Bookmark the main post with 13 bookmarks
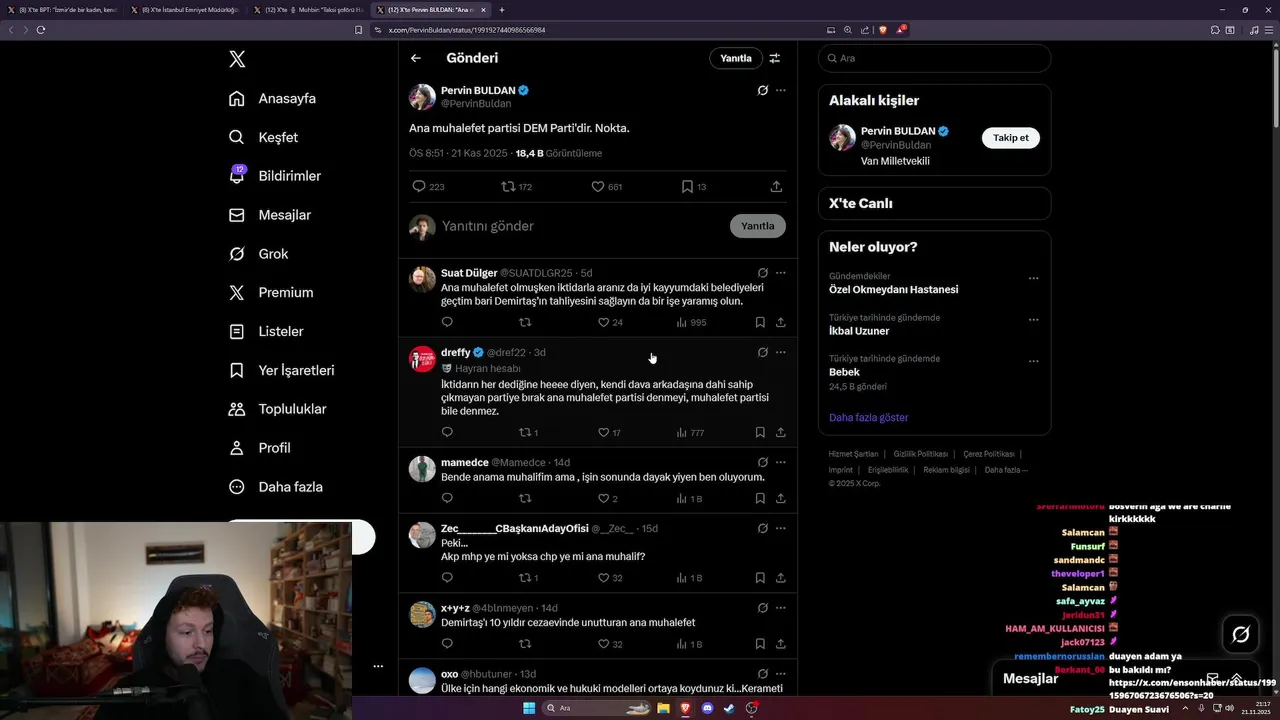This screenshot has width=1280, height=720. (693, 186)
